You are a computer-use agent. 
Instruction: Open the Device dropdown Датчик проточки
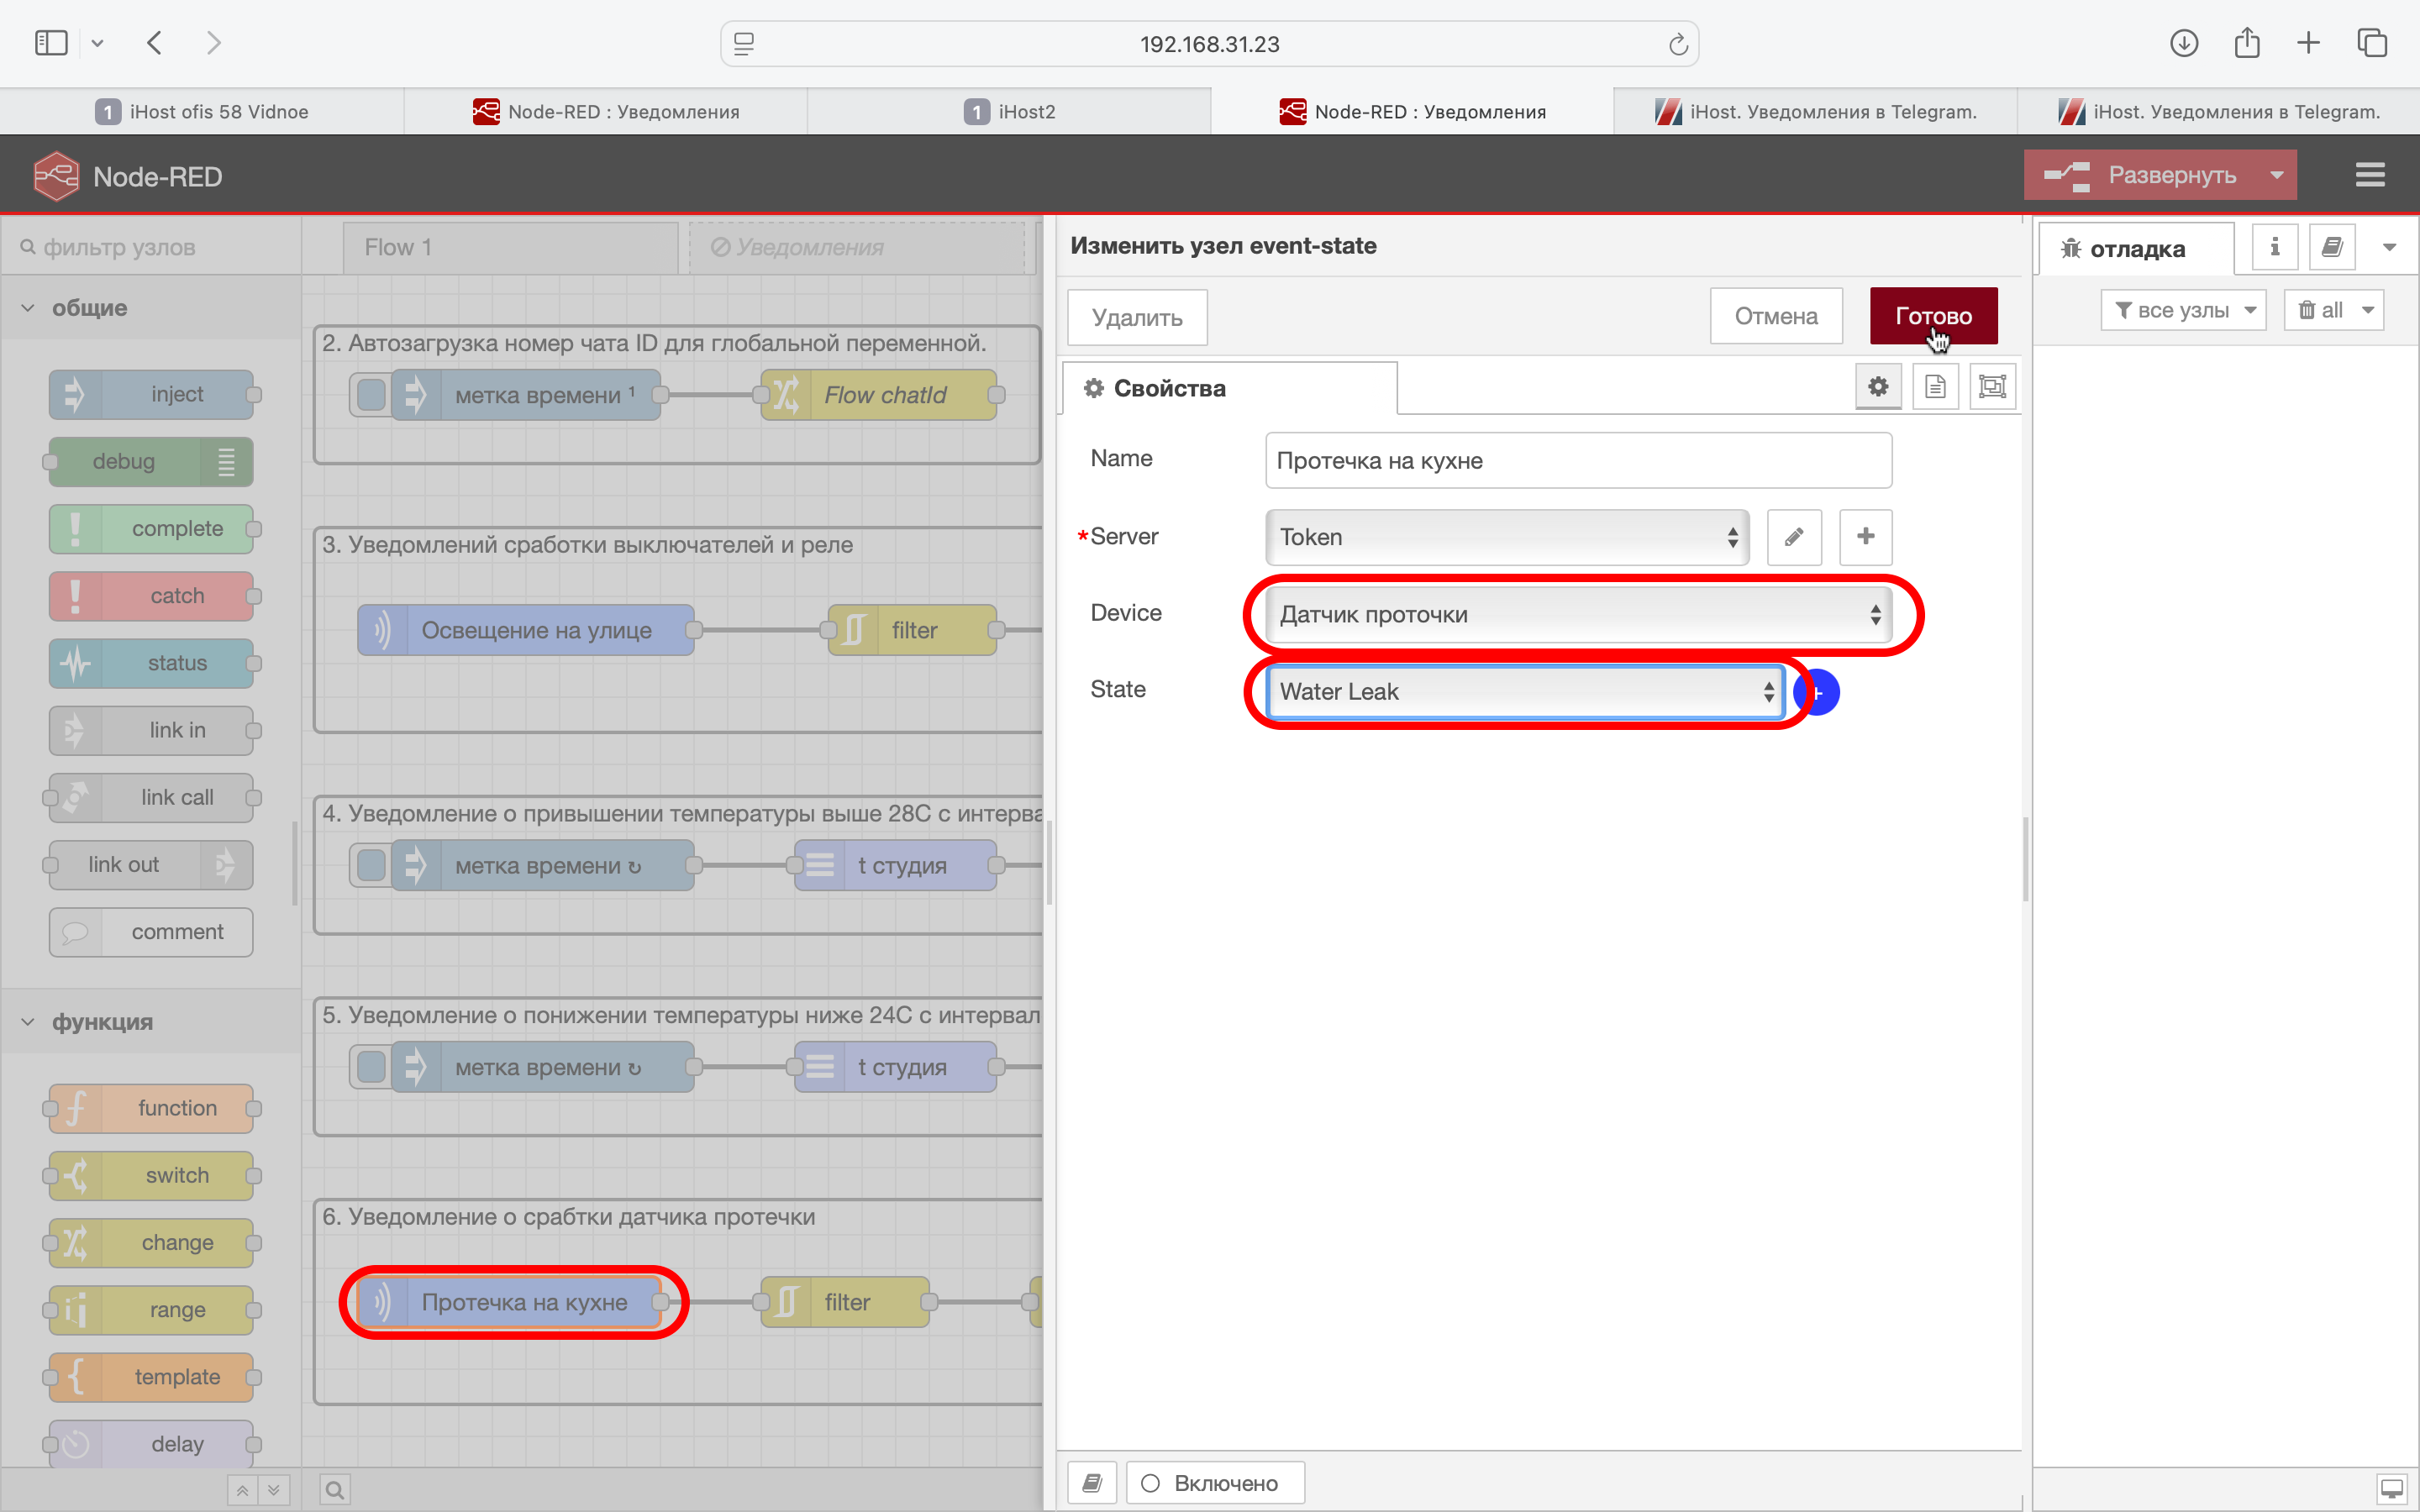click(1578, 614)
